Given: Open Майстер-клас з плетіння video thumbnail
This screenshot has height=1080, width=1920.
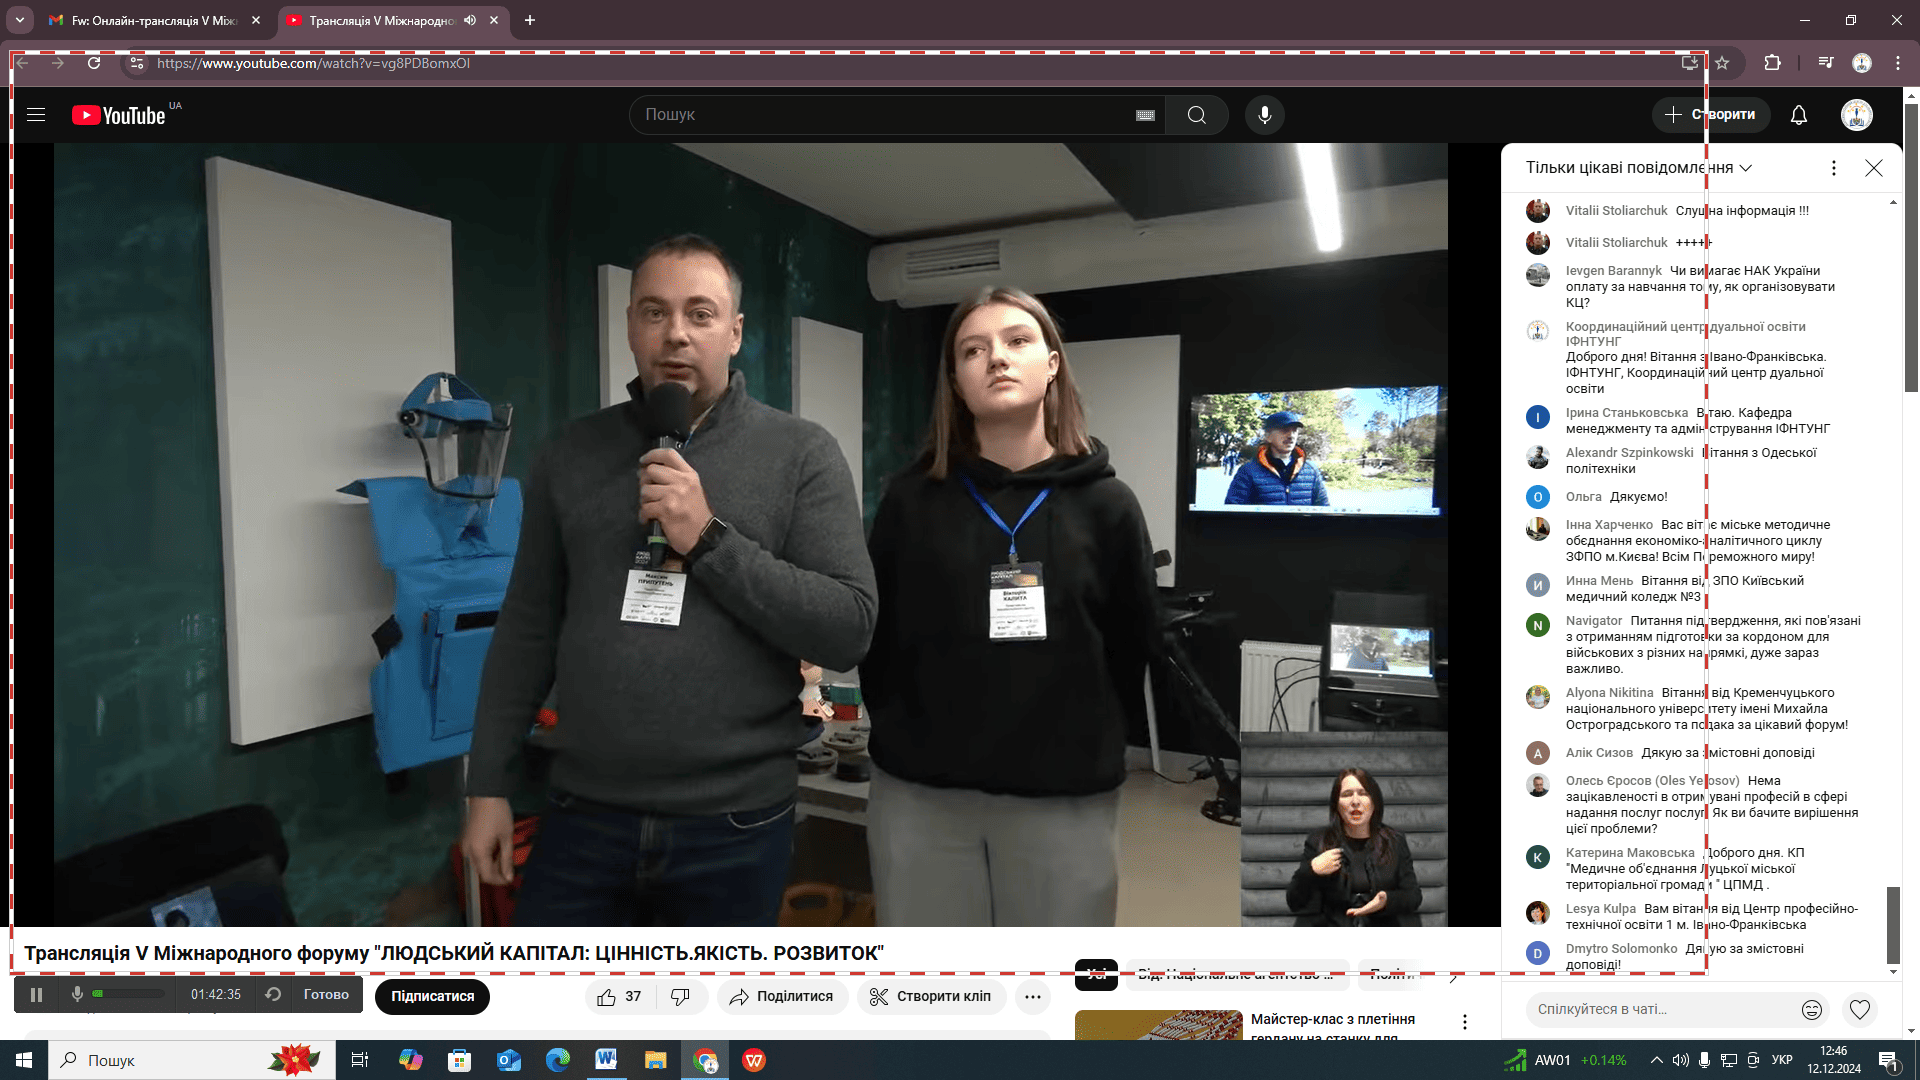Looking at the screenshot, I should coord(1158,1025).
